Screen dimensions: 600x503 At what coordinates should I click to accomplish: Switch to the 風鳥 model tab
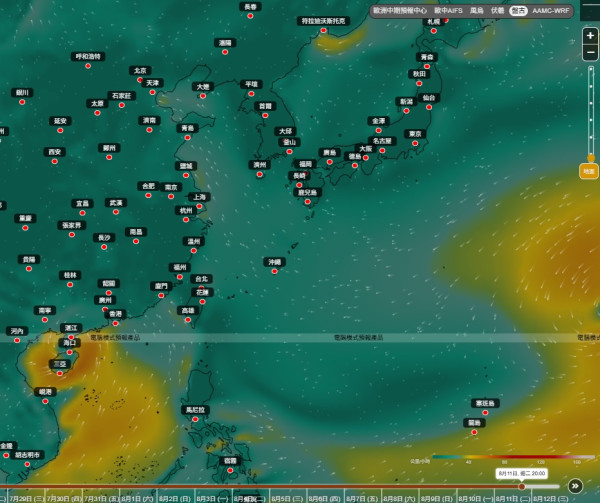tap(477, 11)
